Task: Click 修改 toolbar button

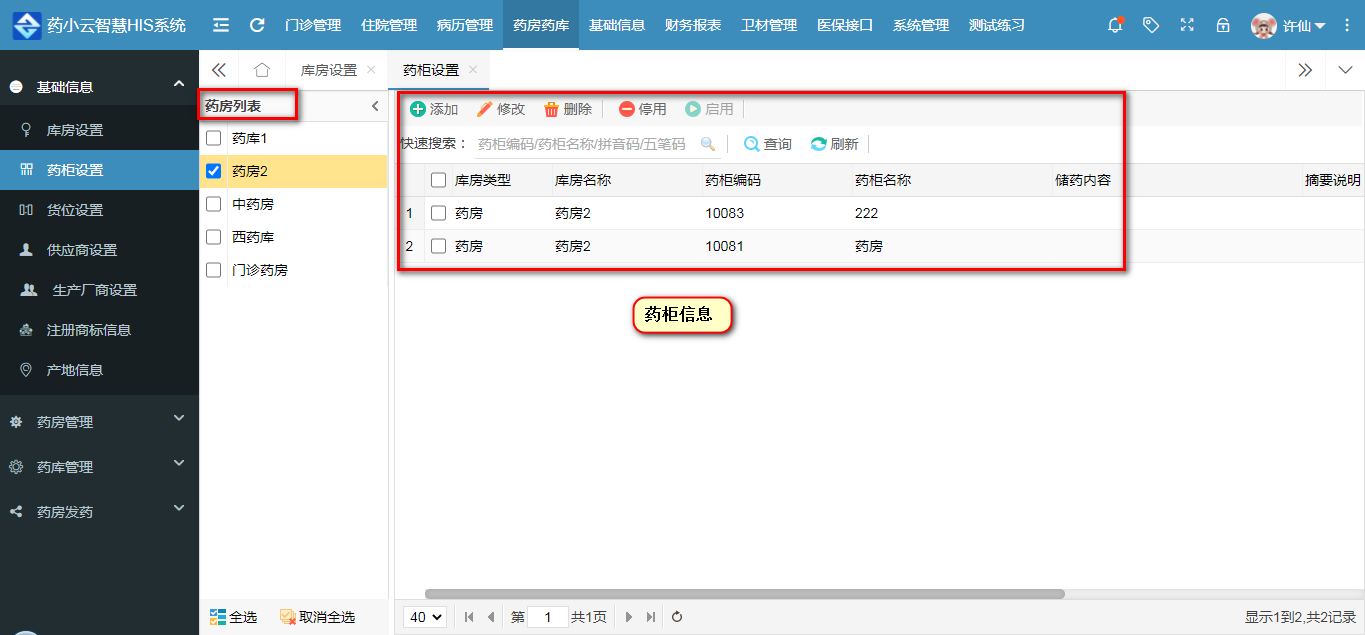Action: click(x=501, y=109)
